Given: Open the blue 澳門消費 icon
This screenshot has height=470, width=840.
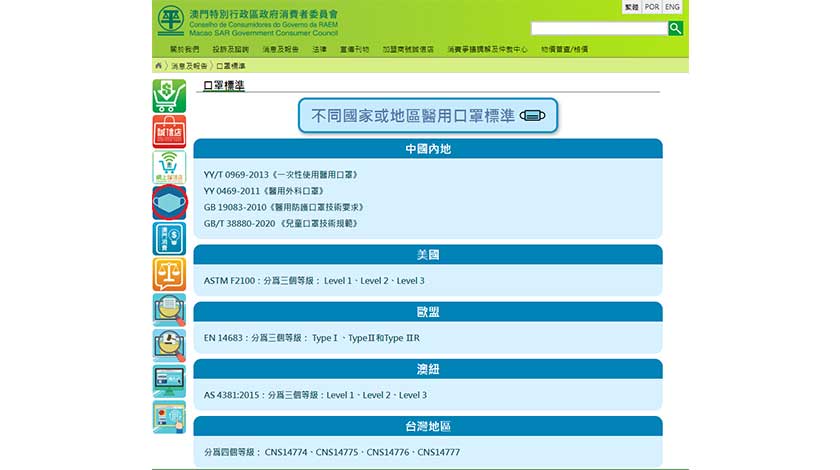Looking at the screenshot, I should [169, 238].
